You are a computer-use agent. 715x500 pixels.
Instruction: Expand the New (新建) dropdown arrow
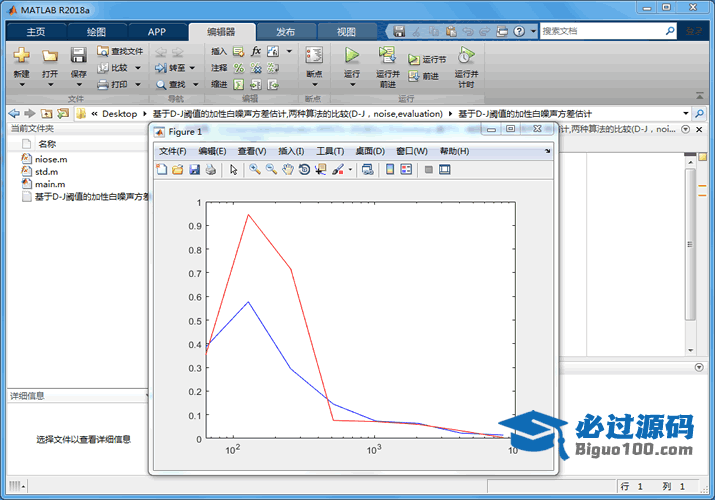click(21, 85)
